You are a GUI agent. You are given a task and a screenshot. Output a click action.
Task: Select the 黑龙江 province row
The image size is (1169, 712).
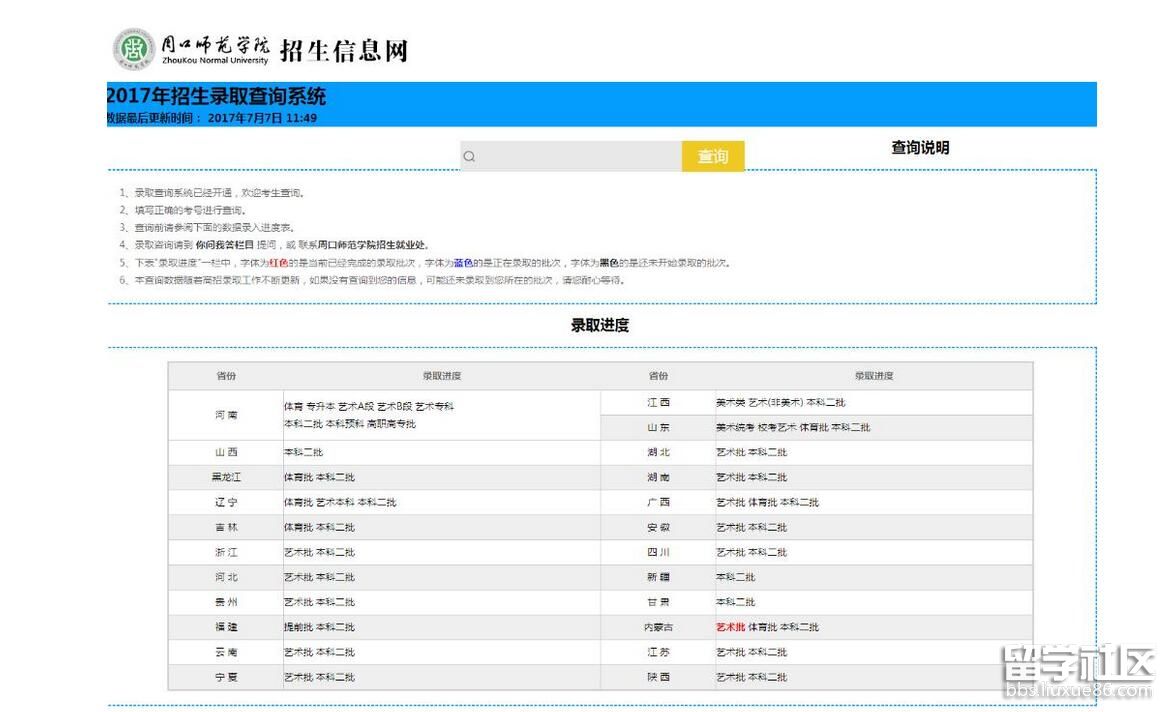click(x=226, y=477)
